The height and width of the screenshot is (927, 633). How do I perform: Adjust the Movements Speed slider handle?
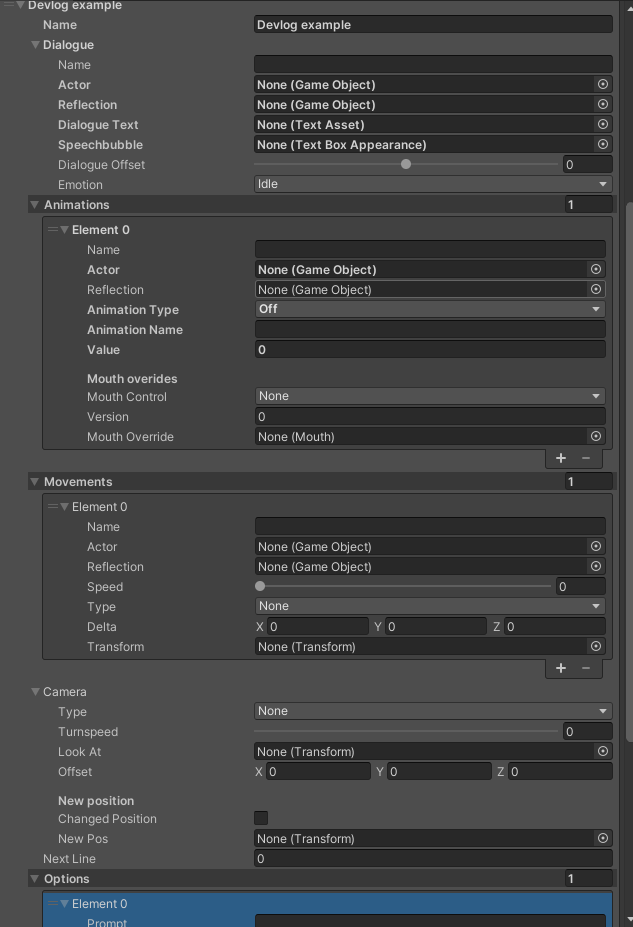tap(260, 586)
